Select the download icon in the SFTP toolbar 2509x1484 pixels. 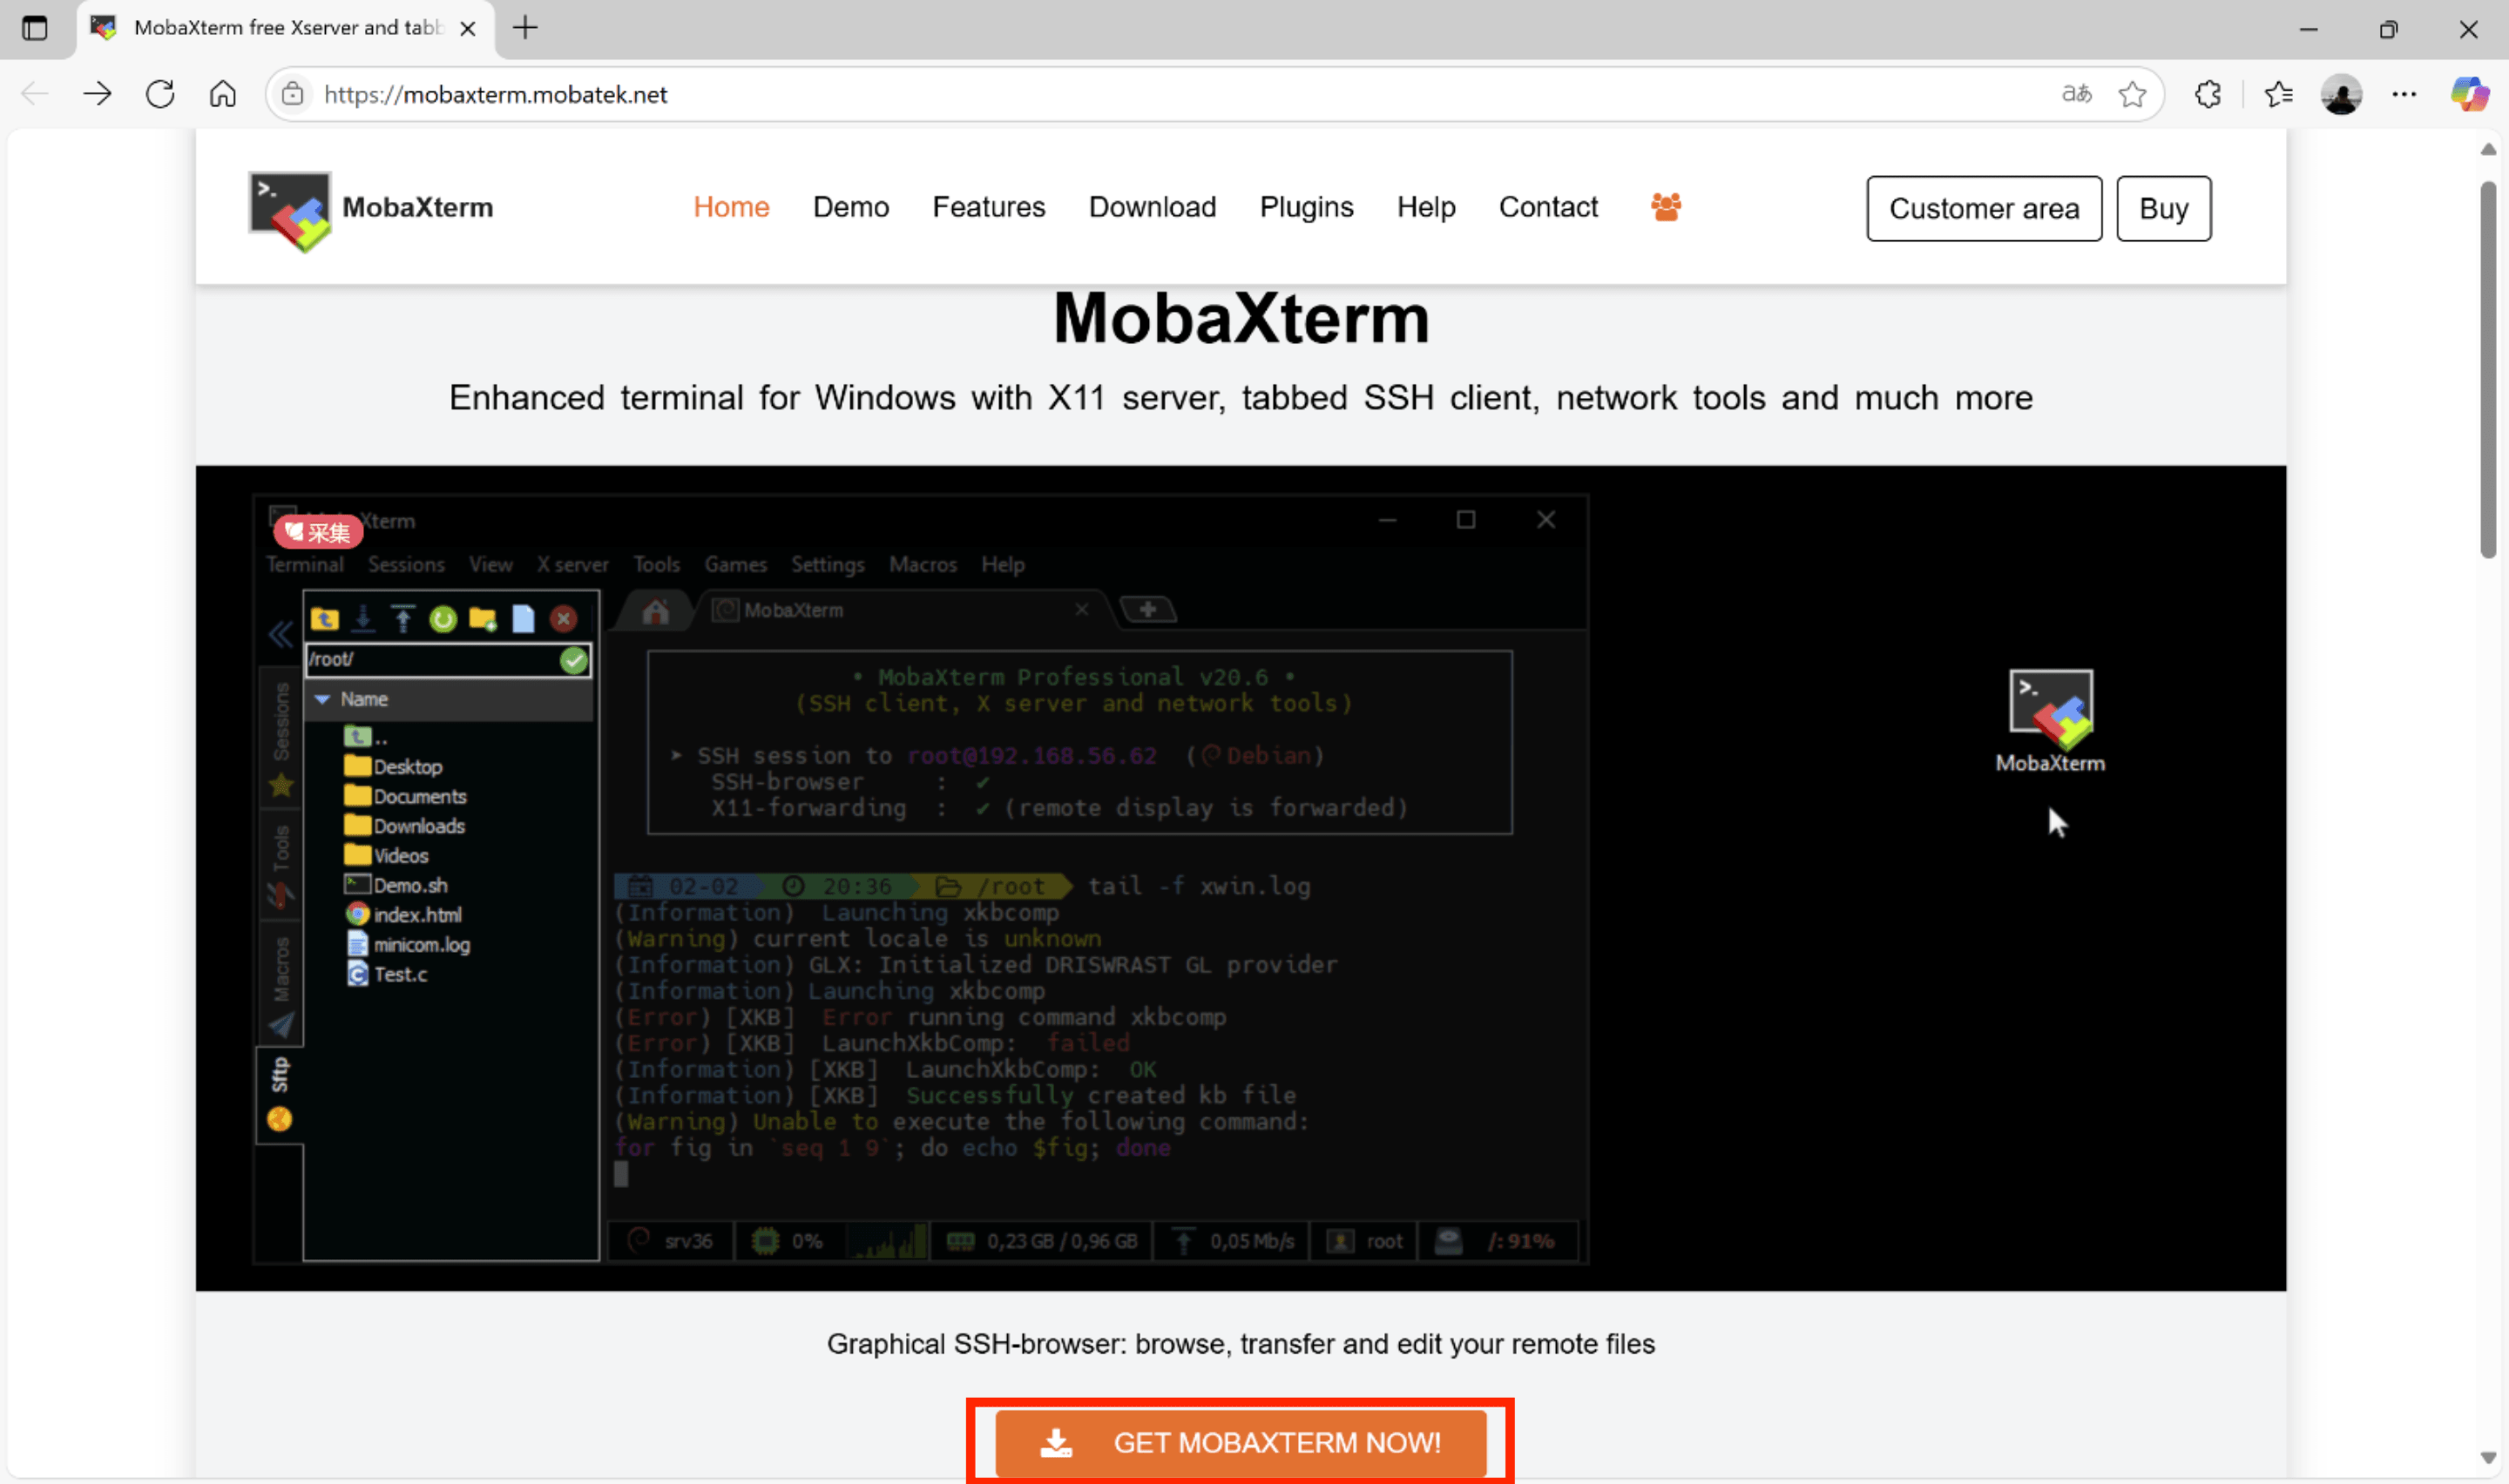pos(363,619)
